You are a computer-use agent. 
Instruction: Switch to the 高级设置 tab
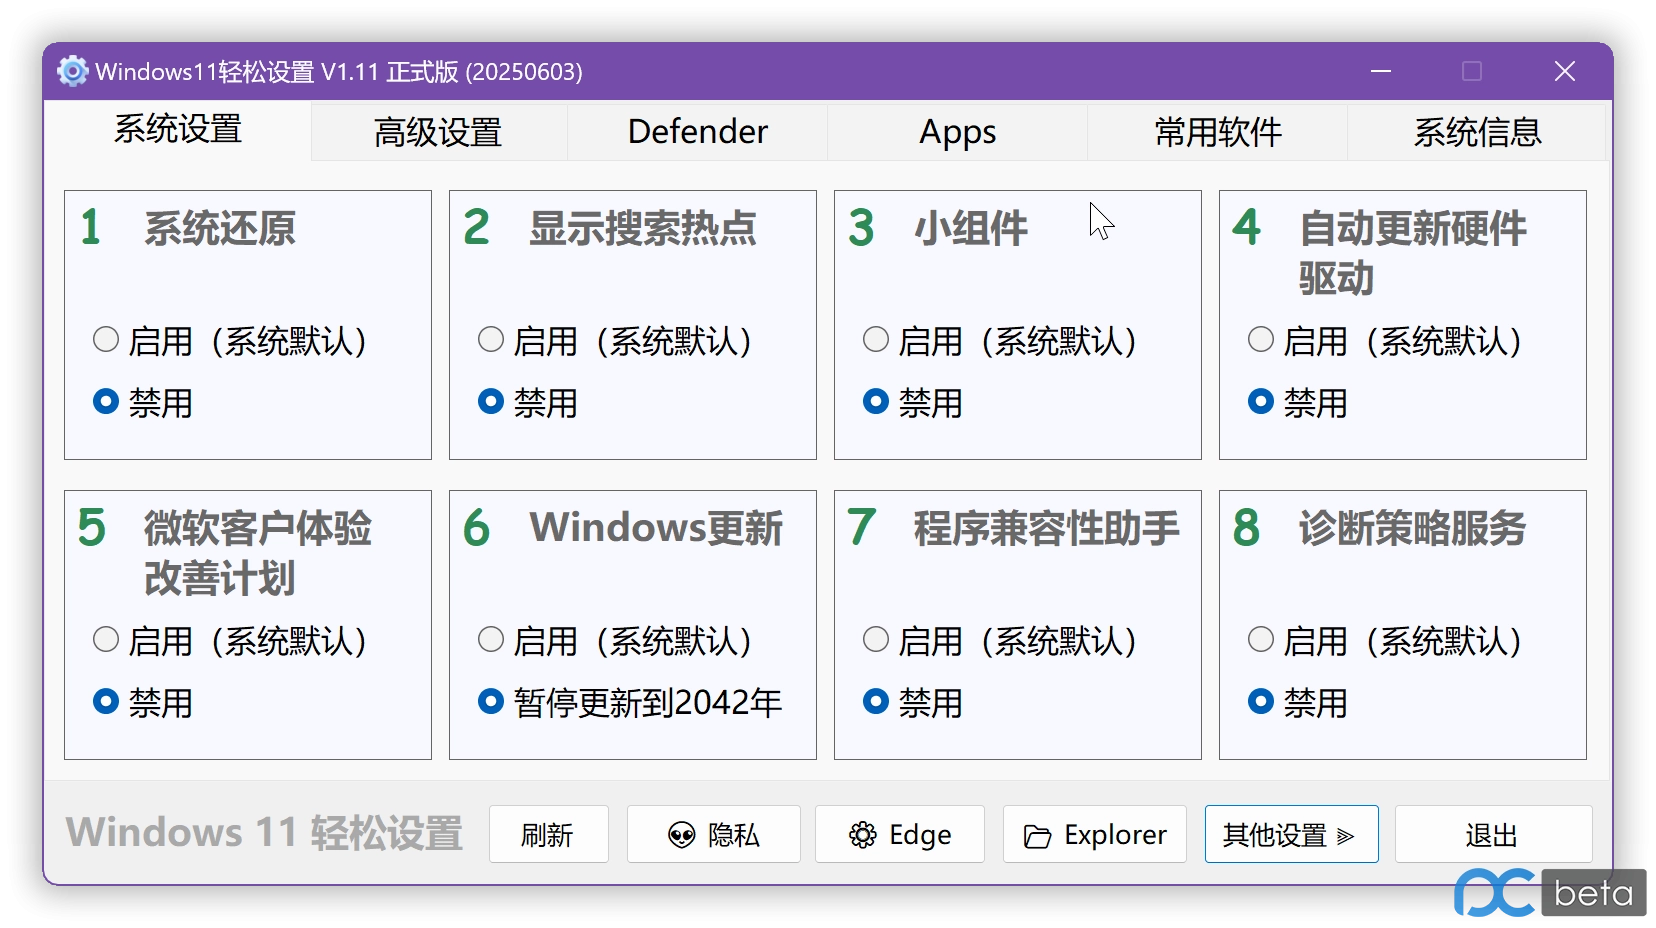pos(438,131)
